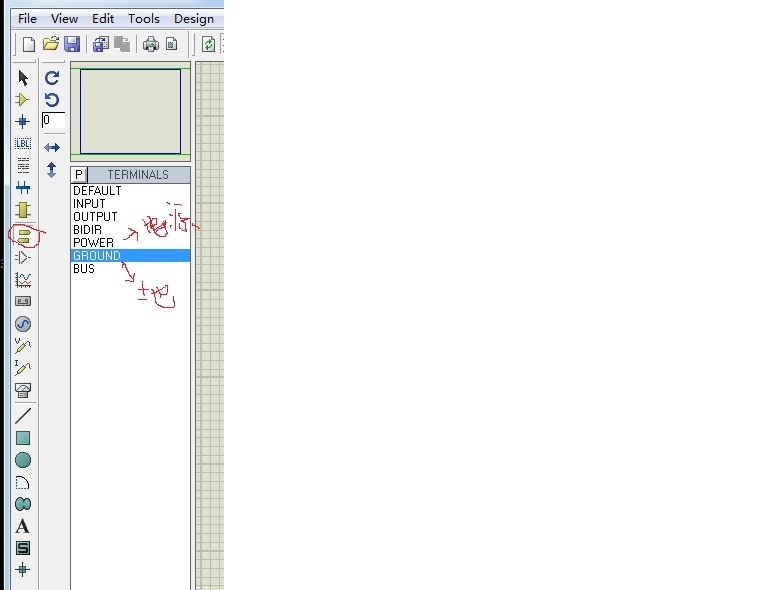The height and width of the screenshot is (590, 768).
Task: Flip horizontally with X-mirror icon
Action: coord(52,147)
